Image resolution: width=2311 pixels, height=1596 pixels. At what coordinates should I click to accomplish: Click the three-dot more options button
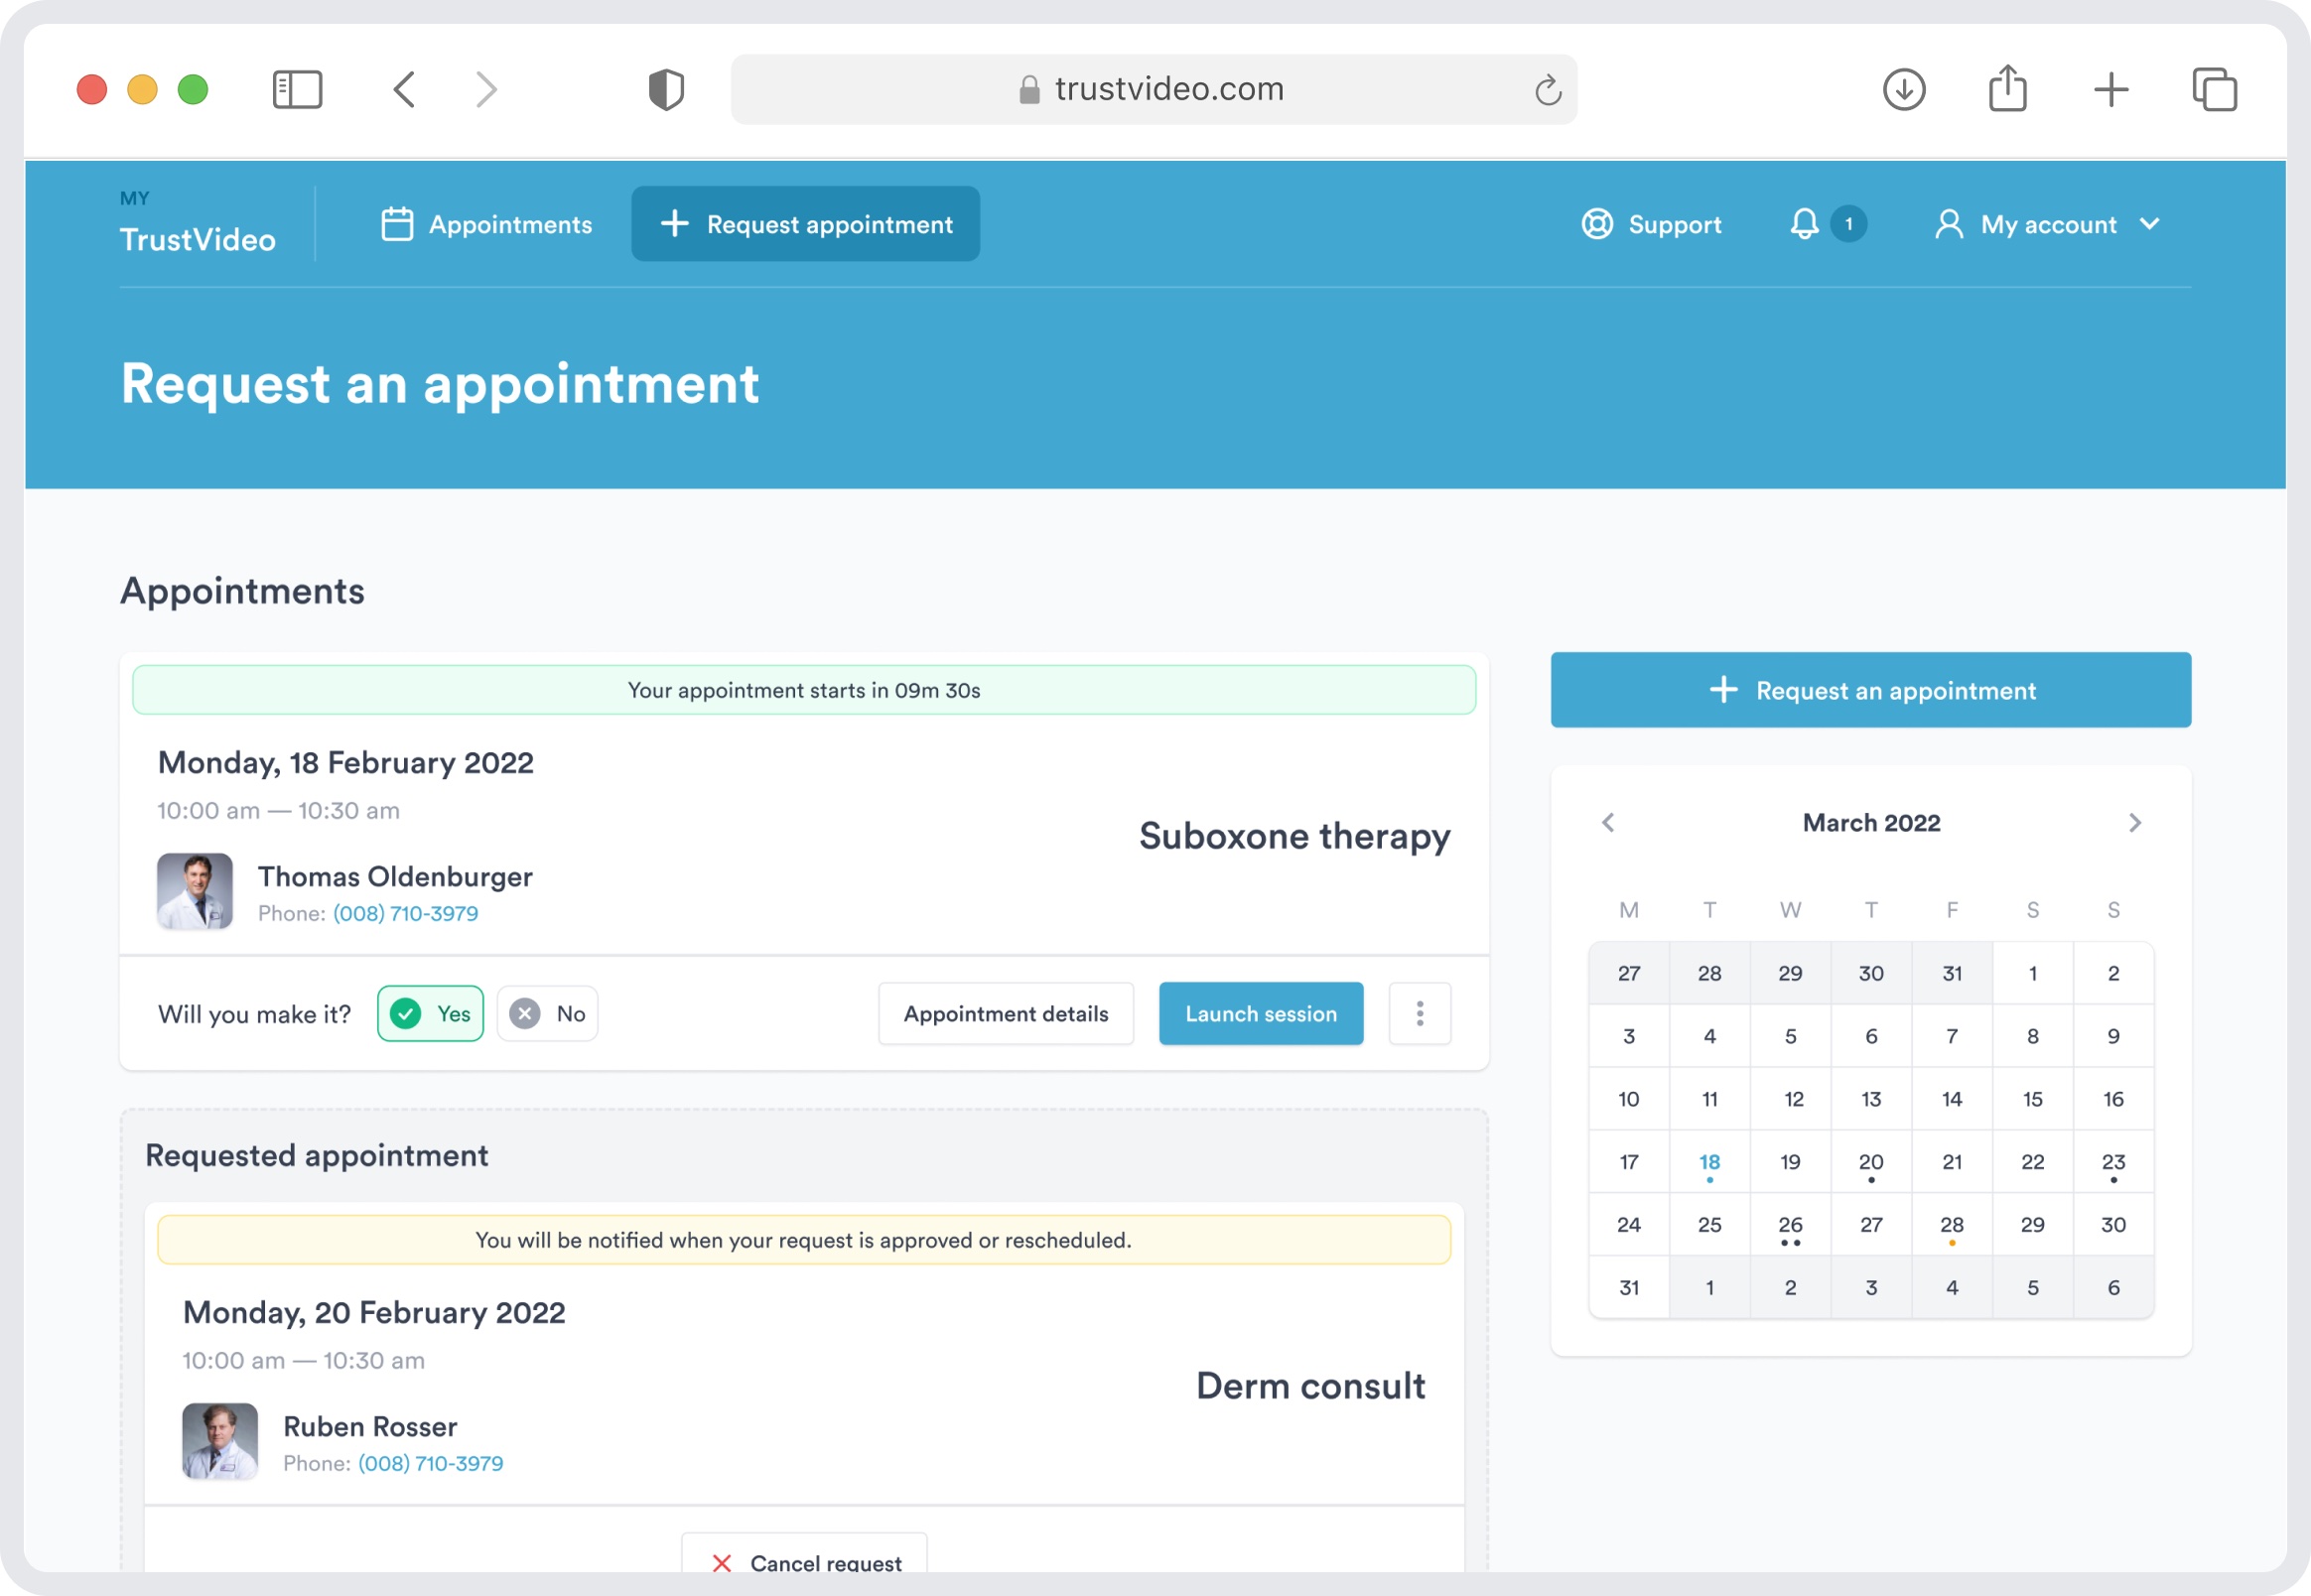coord(1419,1014)
